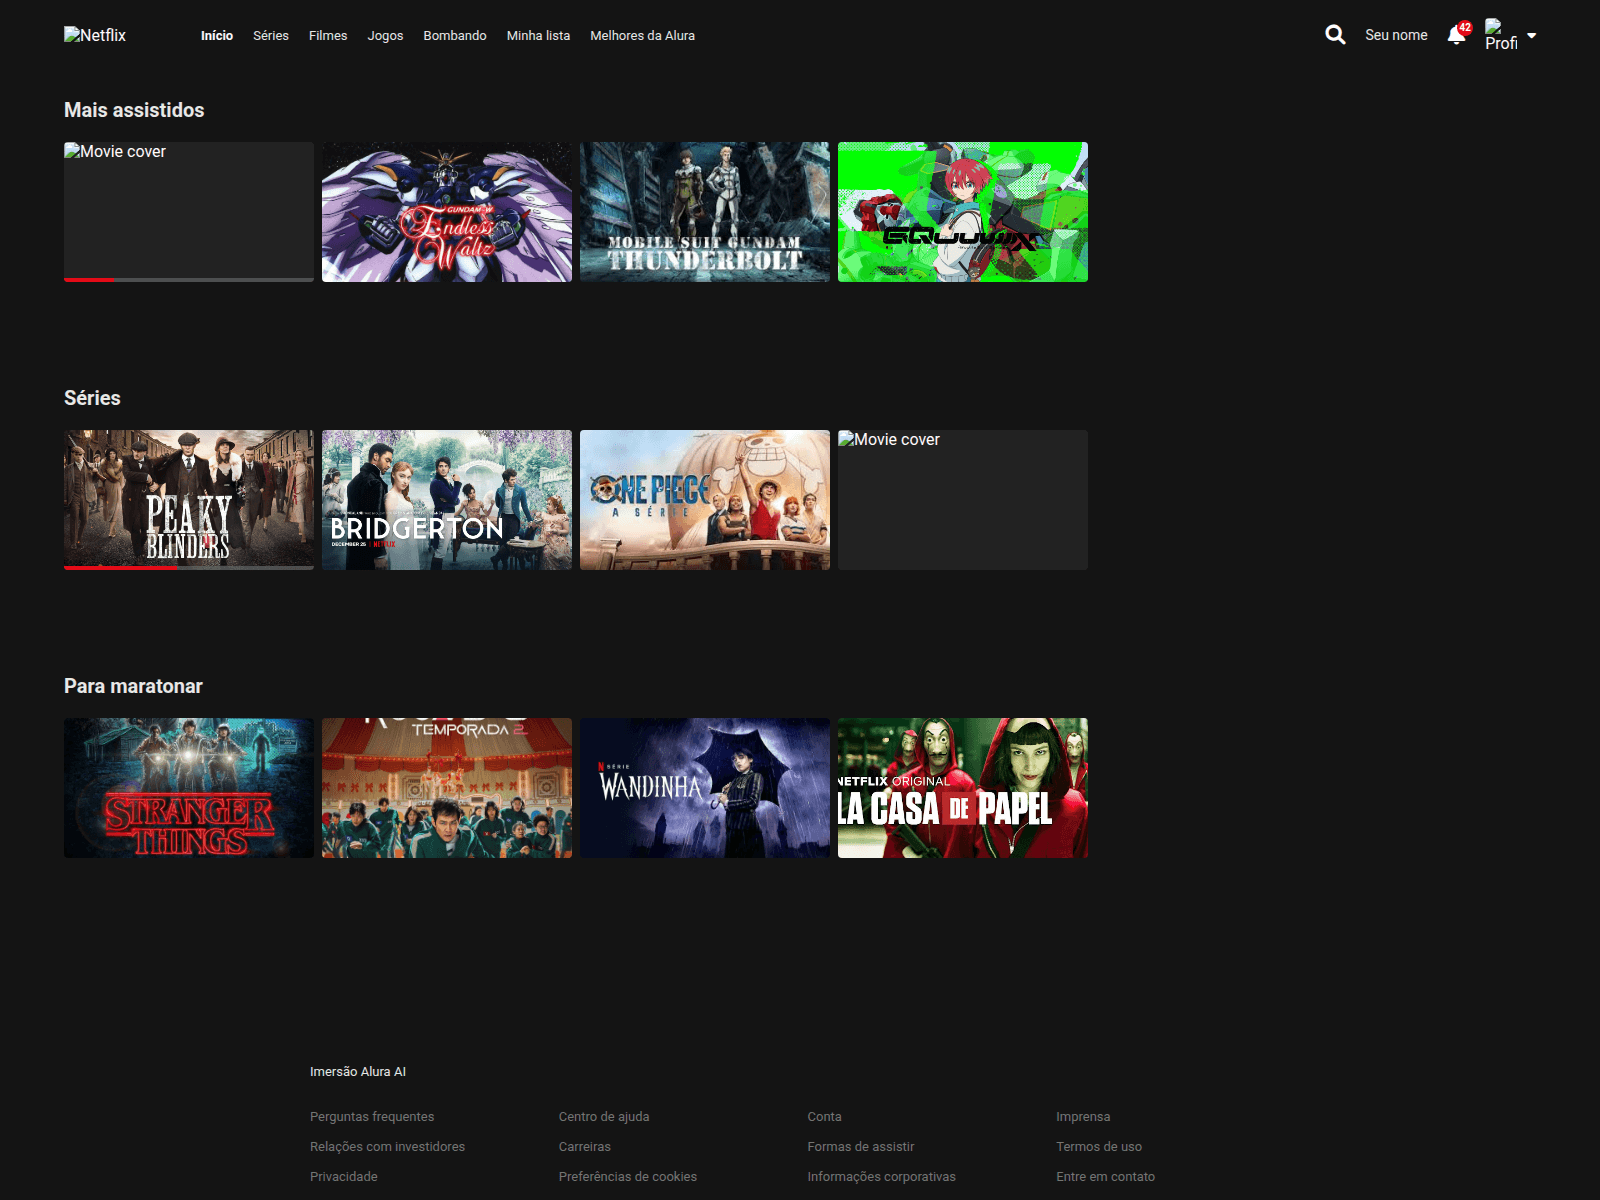Click the Mais assistidos section heading

[134, 110]
